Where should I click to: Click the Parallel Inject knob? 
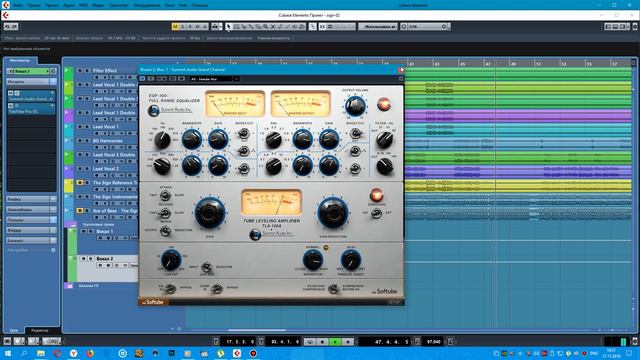tap(350, 260)
